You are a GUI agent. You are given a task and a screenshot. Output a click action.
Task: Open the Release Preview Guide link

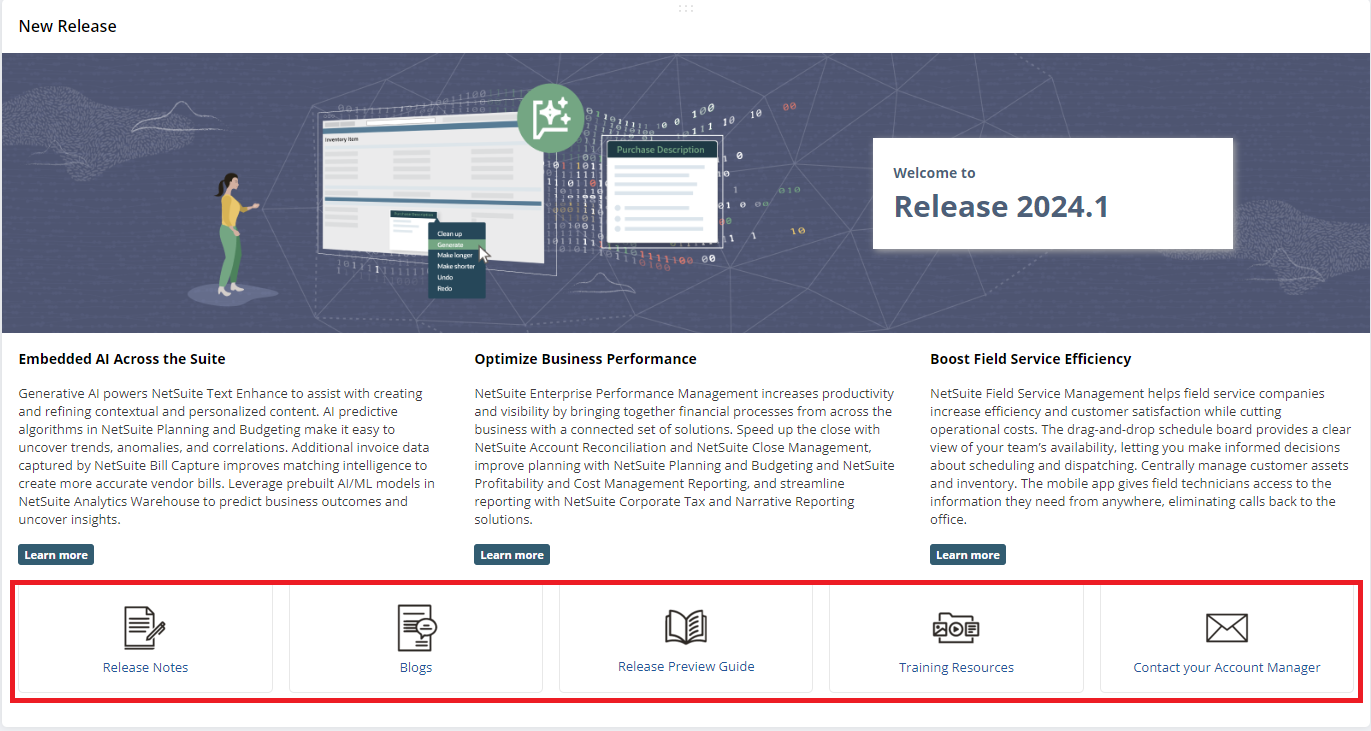tap(686, 666)
